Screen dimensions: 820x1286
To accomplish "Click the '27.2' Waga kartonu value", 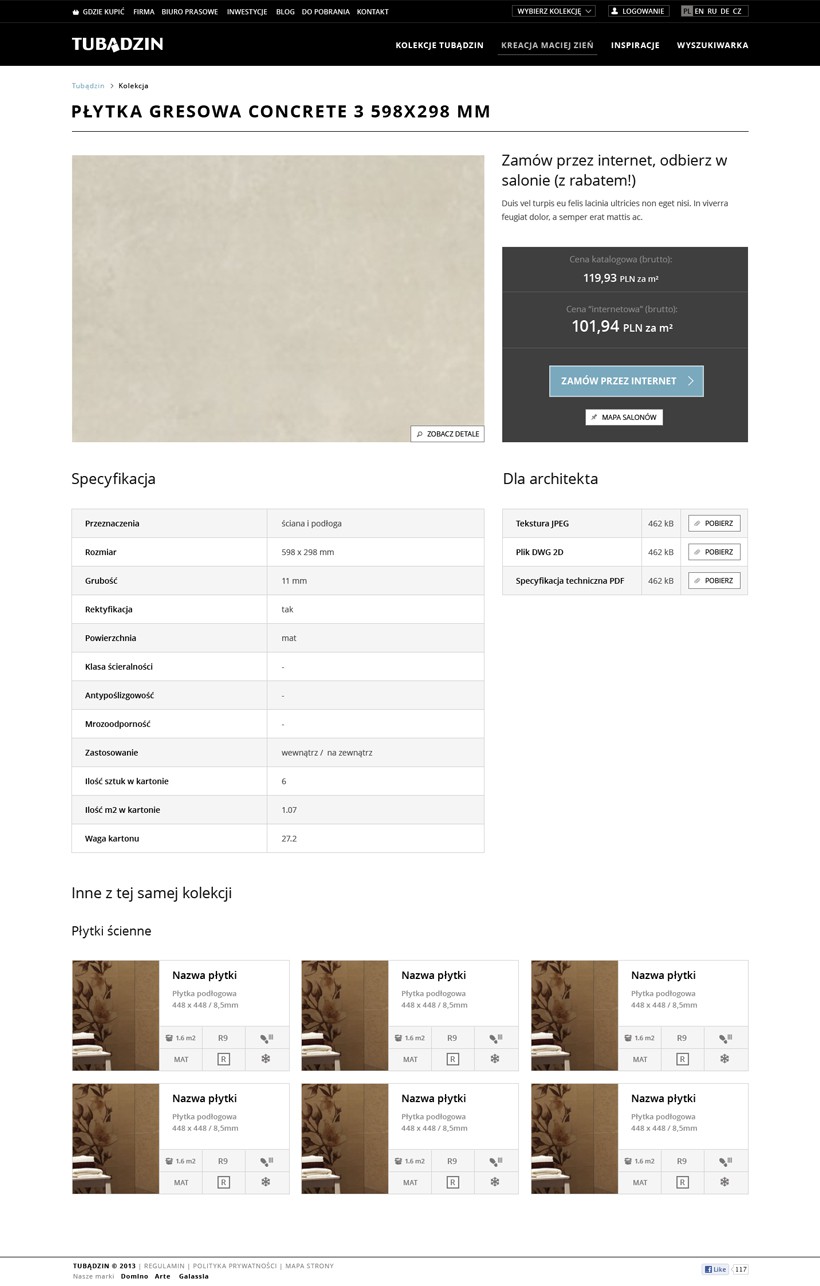I will point(289,838).
